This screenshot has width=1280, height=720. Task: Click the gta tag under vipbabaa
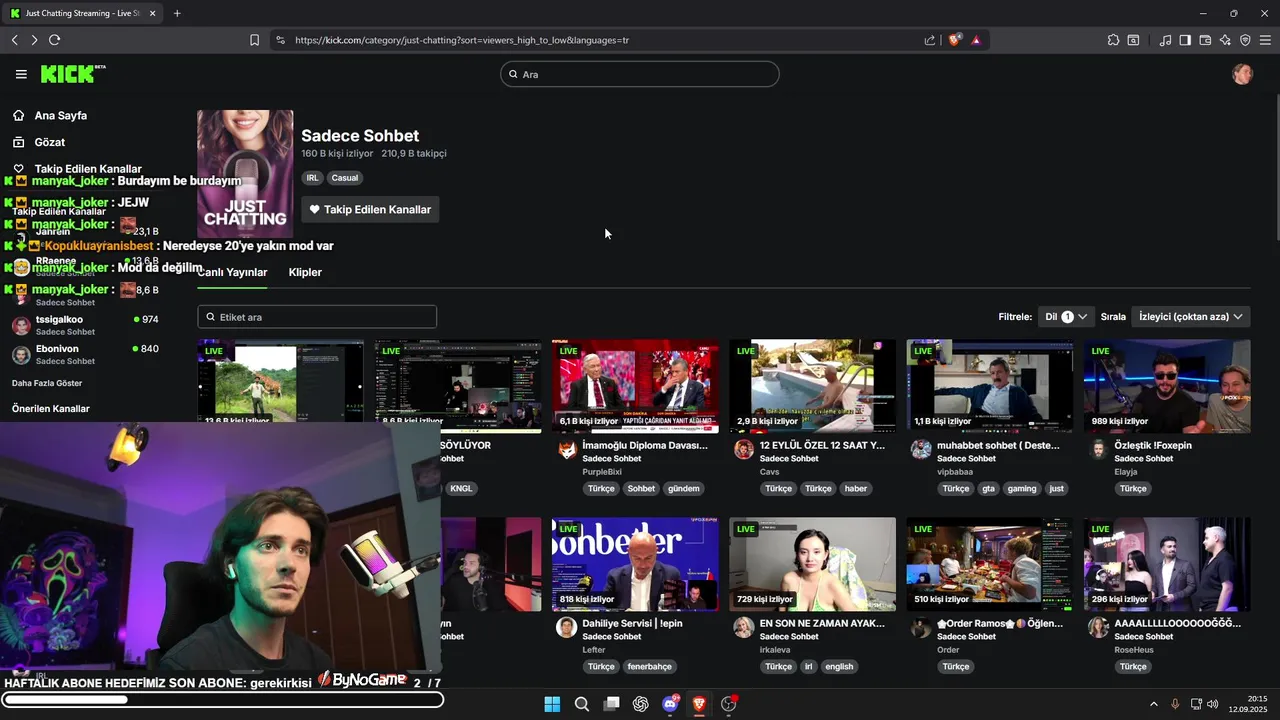tap(988, 489)
